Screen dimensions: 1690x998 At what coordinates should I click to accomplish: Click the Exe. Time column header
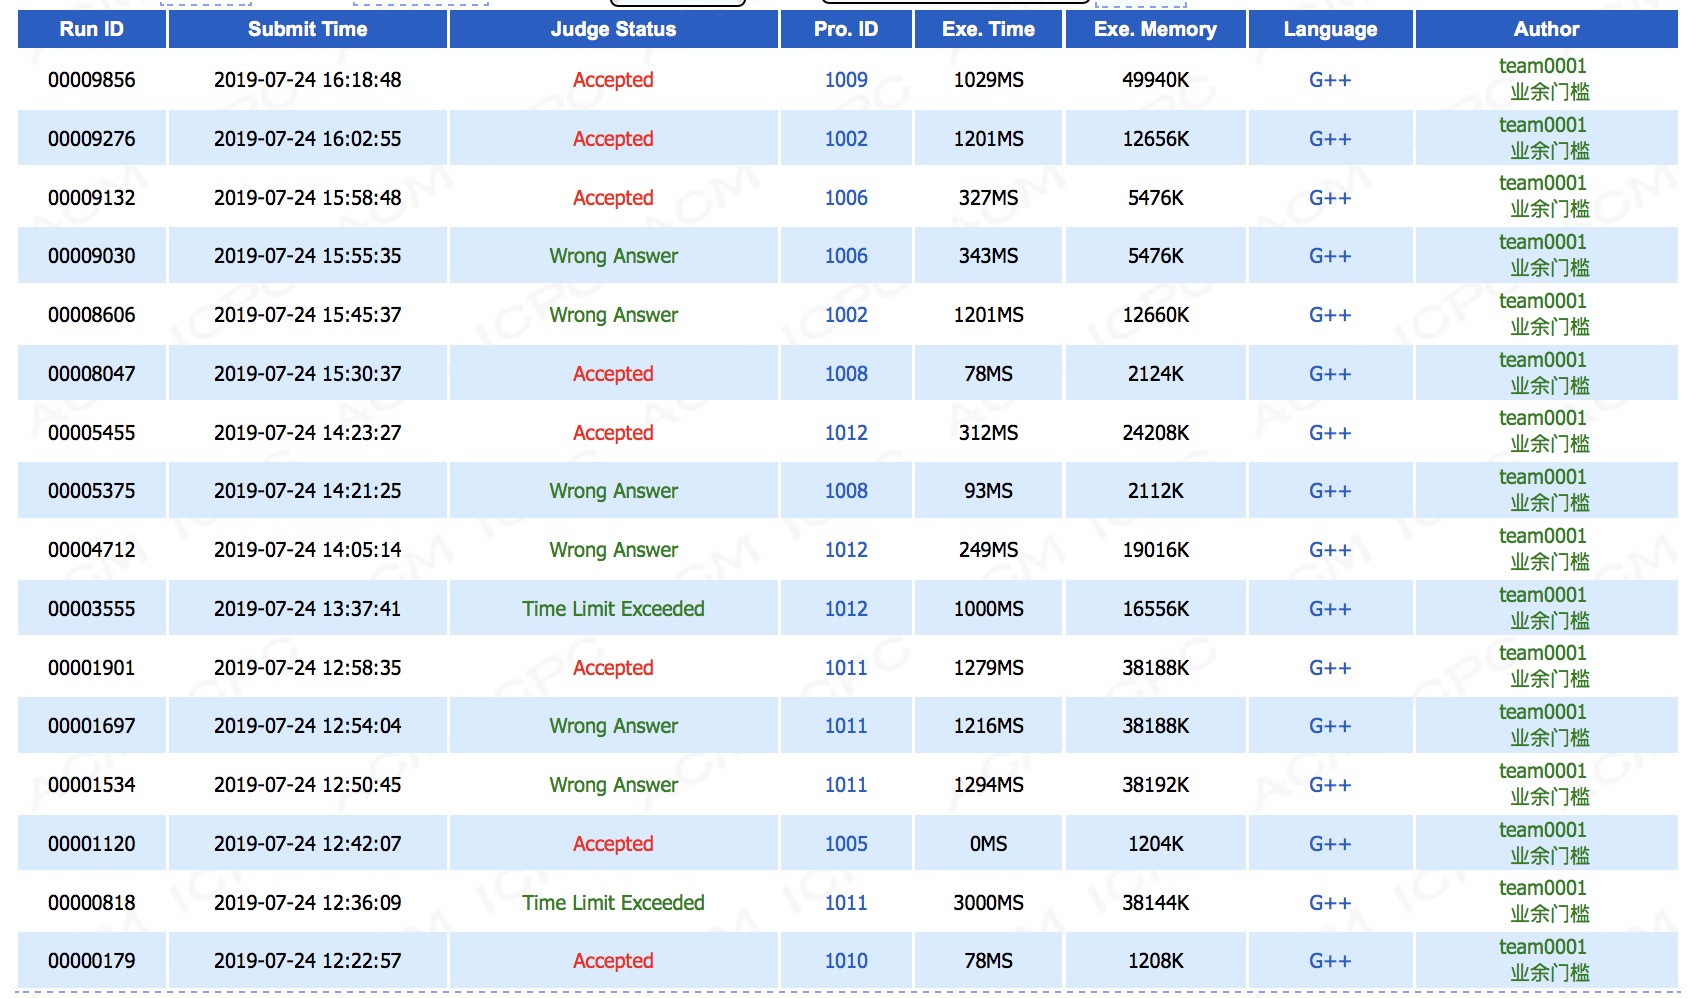pos(988,29)
